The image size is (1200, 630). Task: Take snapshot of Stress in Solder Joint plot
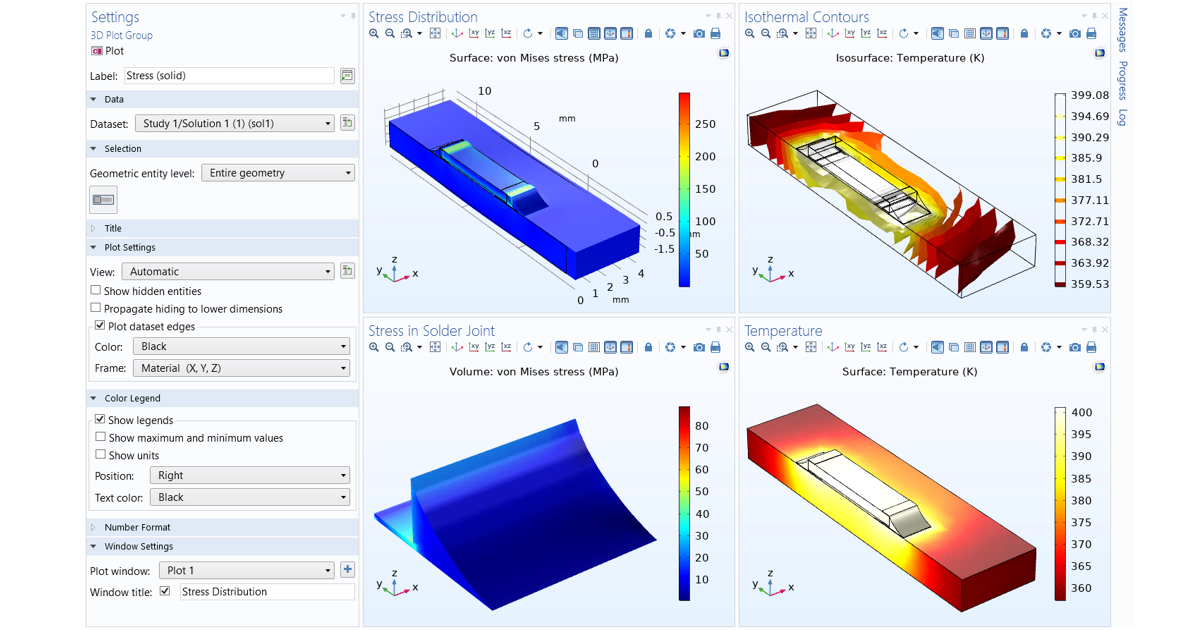tap(699, 348)
